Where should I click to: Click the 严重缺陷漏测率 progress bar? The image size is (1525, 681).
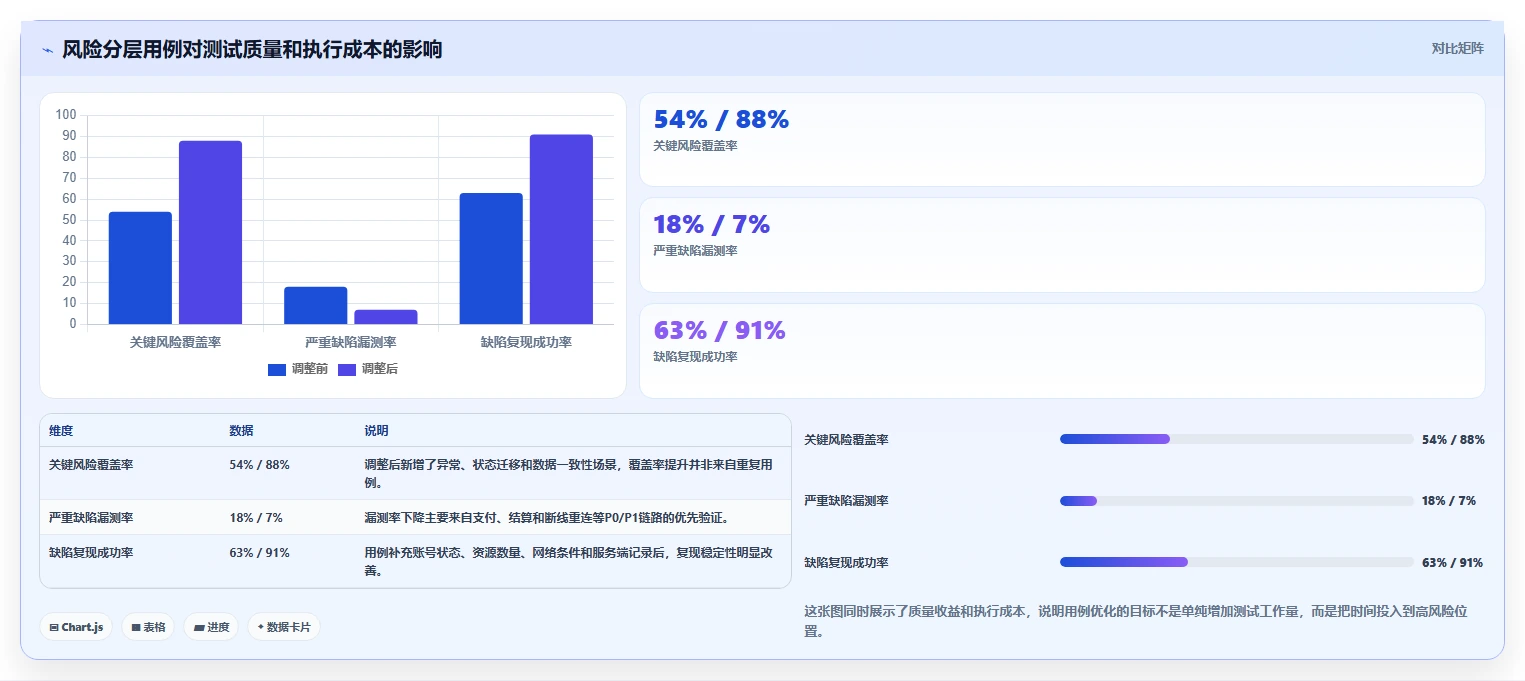(1236, 501)
